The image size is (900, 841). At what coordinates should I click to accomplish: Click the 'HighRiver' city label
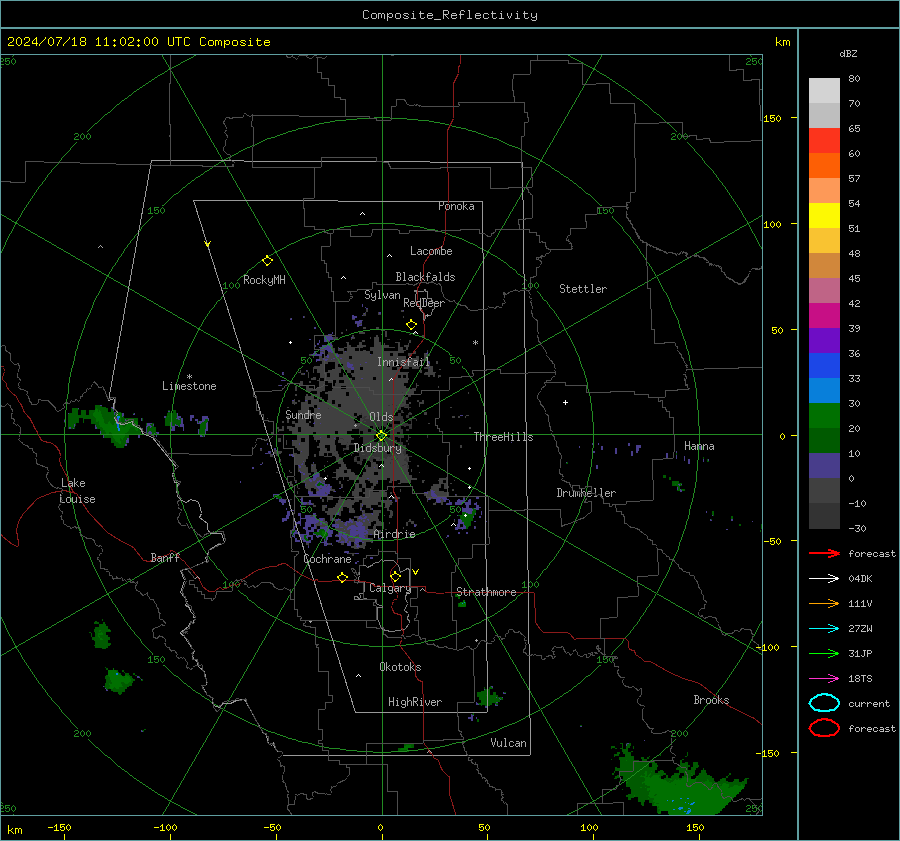(x=415, y=702)
